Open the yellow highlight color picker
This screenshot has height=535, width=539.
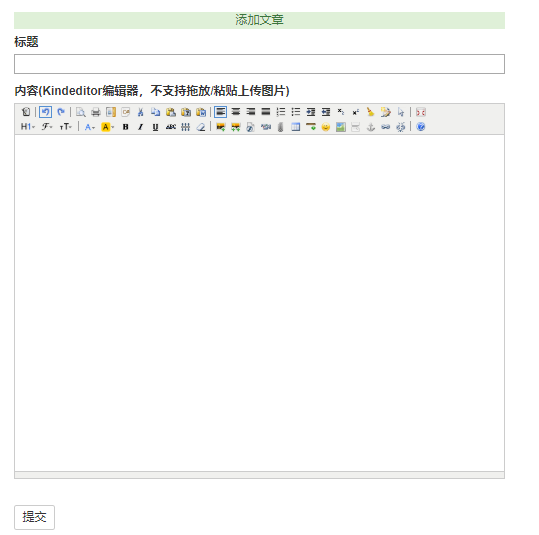tap(107, 127)
